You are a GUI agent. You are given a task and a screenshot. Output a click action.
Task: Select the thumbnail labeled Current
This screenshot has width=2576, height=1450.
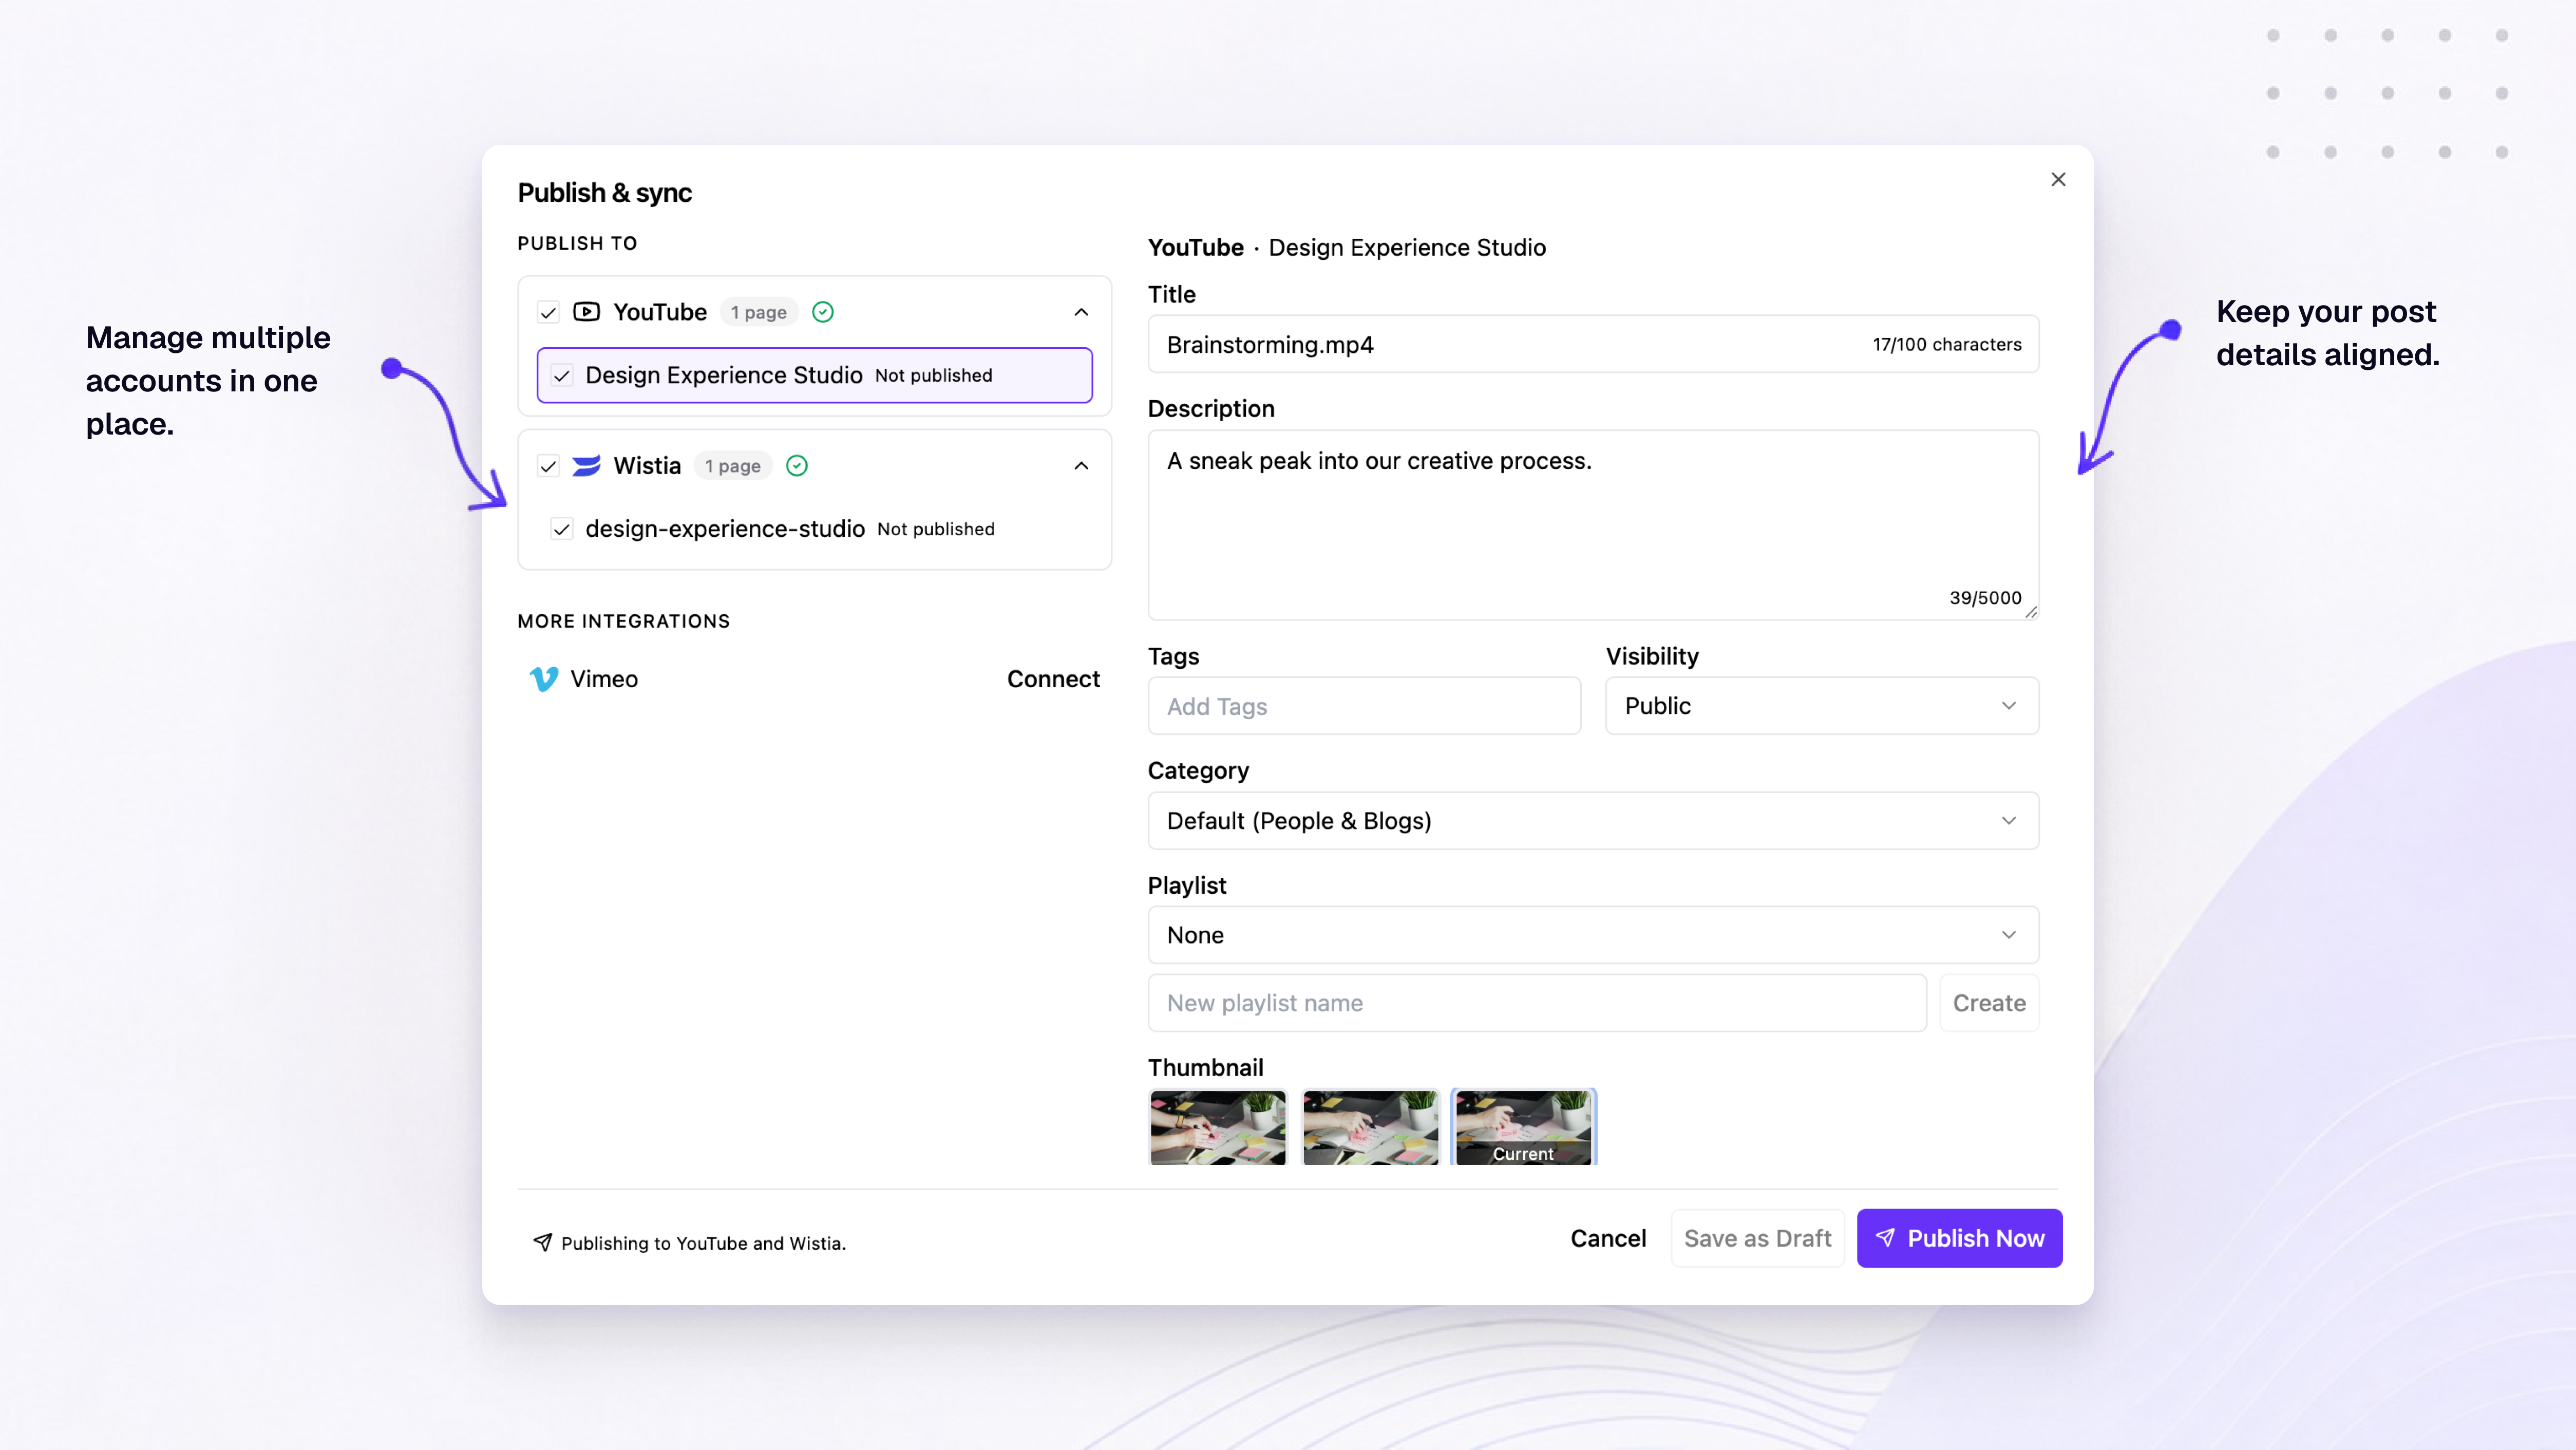(1523, 1127)
